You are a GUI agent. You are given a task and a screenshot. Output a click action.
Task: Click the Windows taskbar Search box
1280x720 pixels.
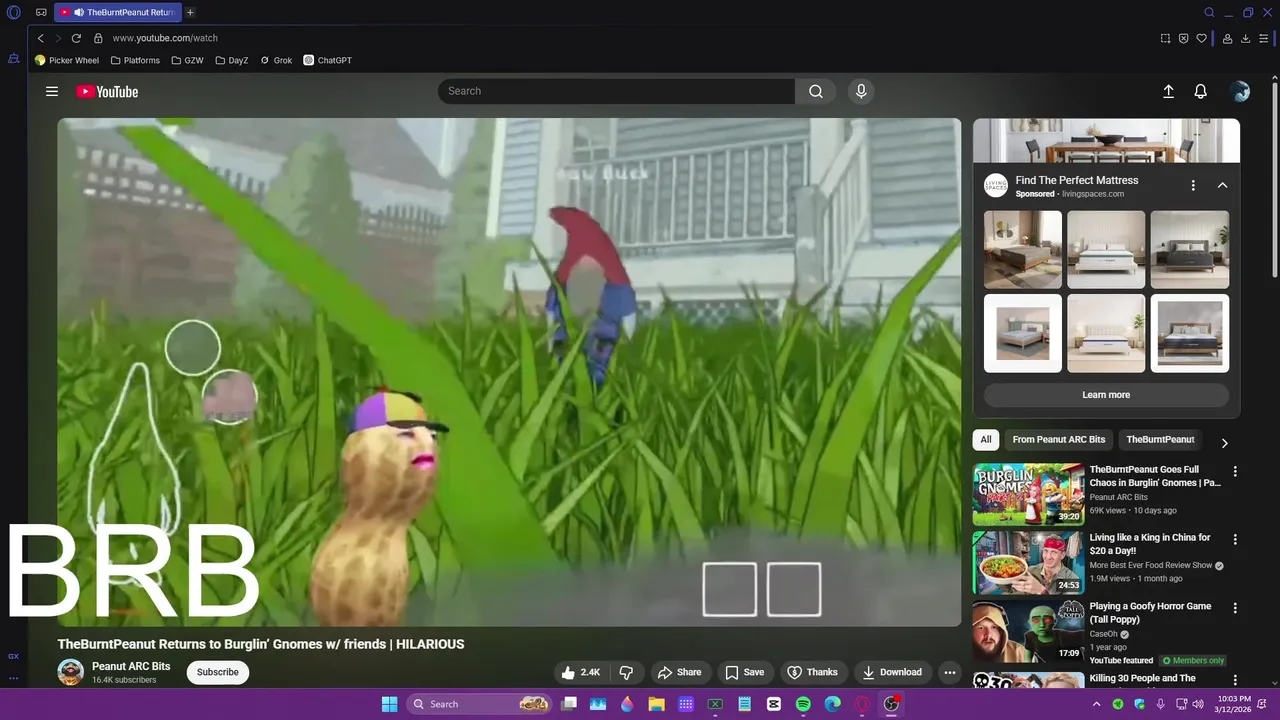point(480,704)
